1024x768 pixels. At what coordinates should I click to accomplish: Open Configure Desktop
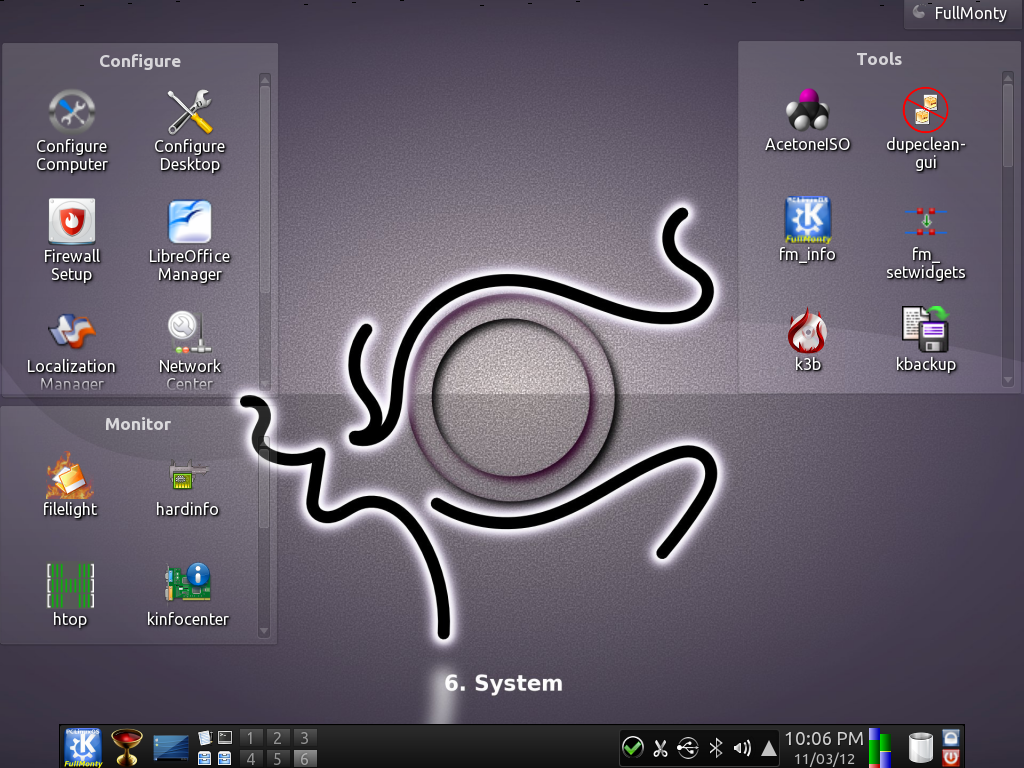click(189, 131)
